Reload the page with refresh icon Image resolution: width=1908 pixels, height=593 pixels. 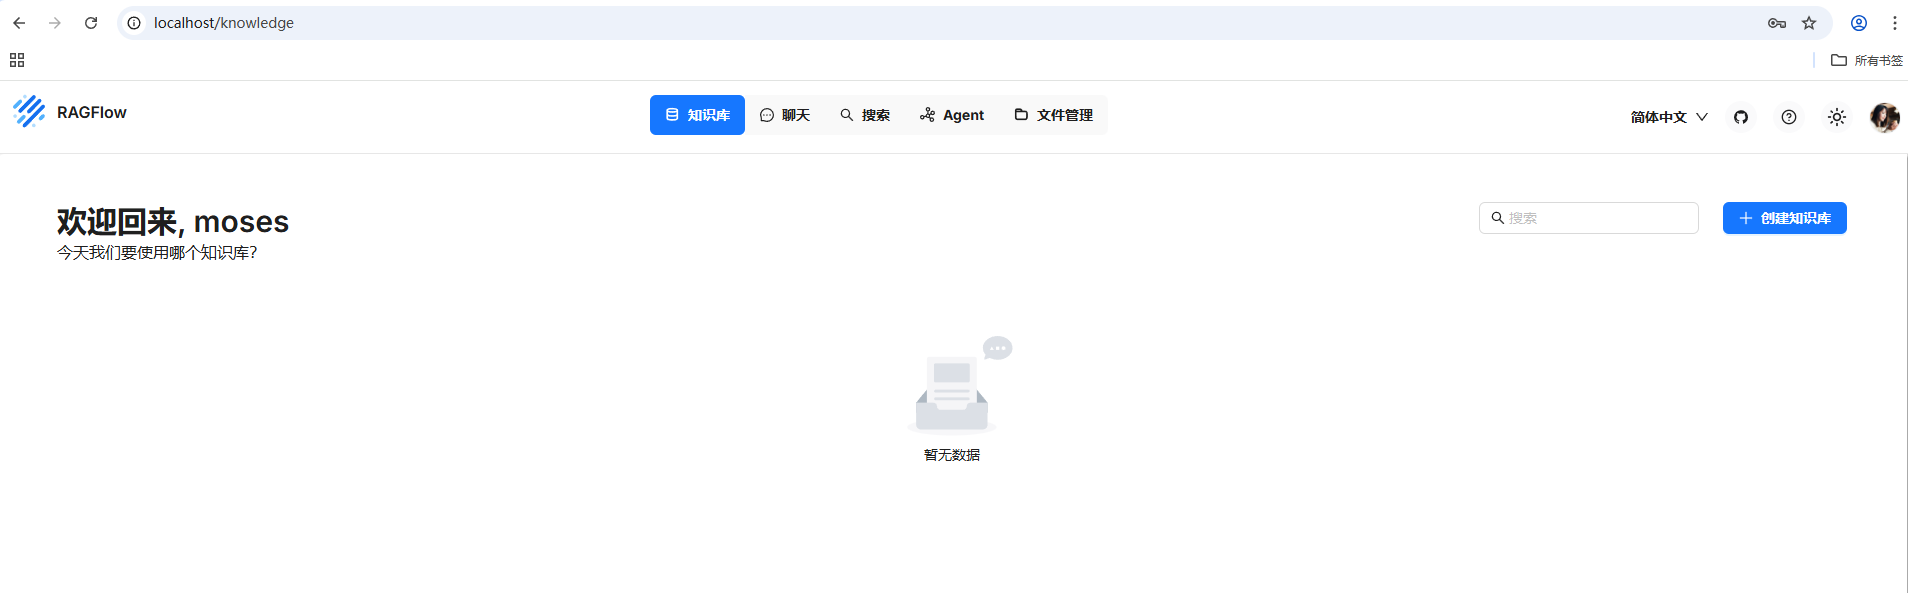pos(91,23)
